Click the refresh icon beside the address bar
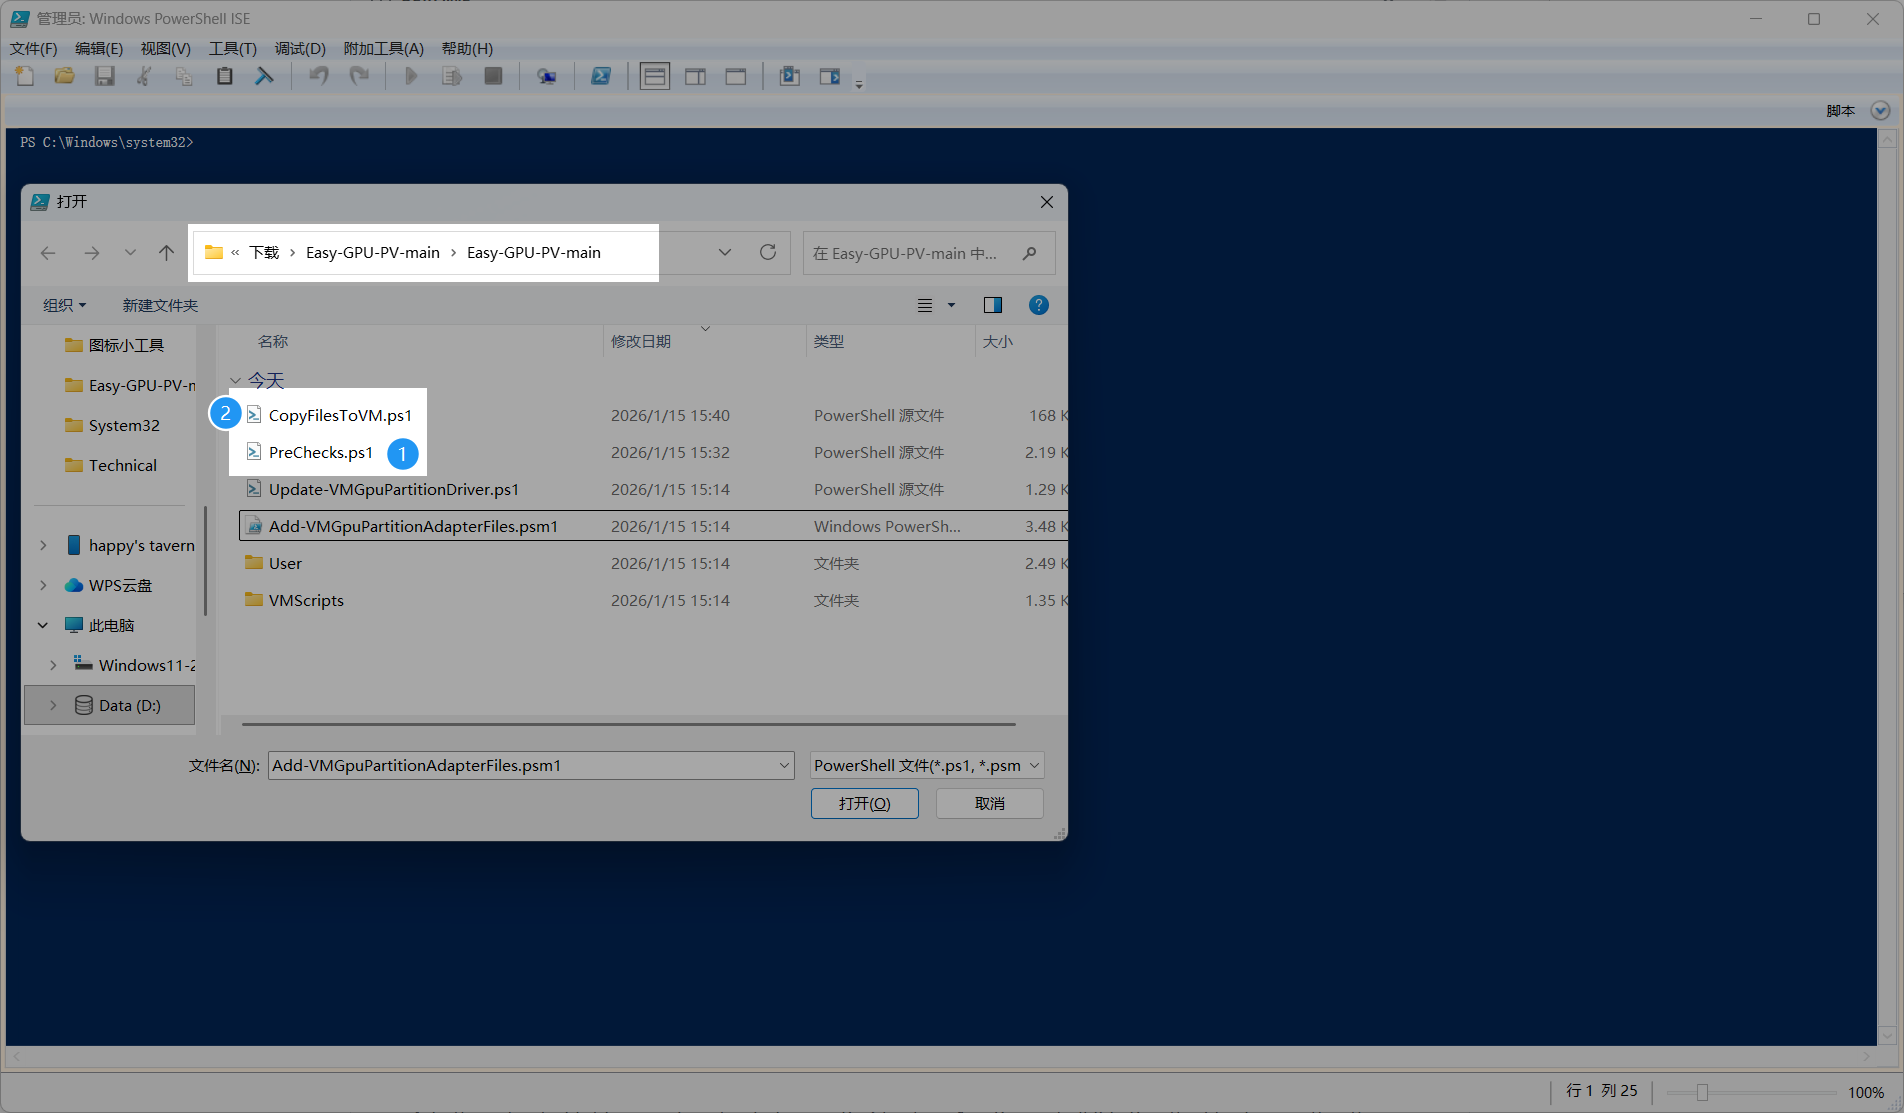 pos(767,253)
